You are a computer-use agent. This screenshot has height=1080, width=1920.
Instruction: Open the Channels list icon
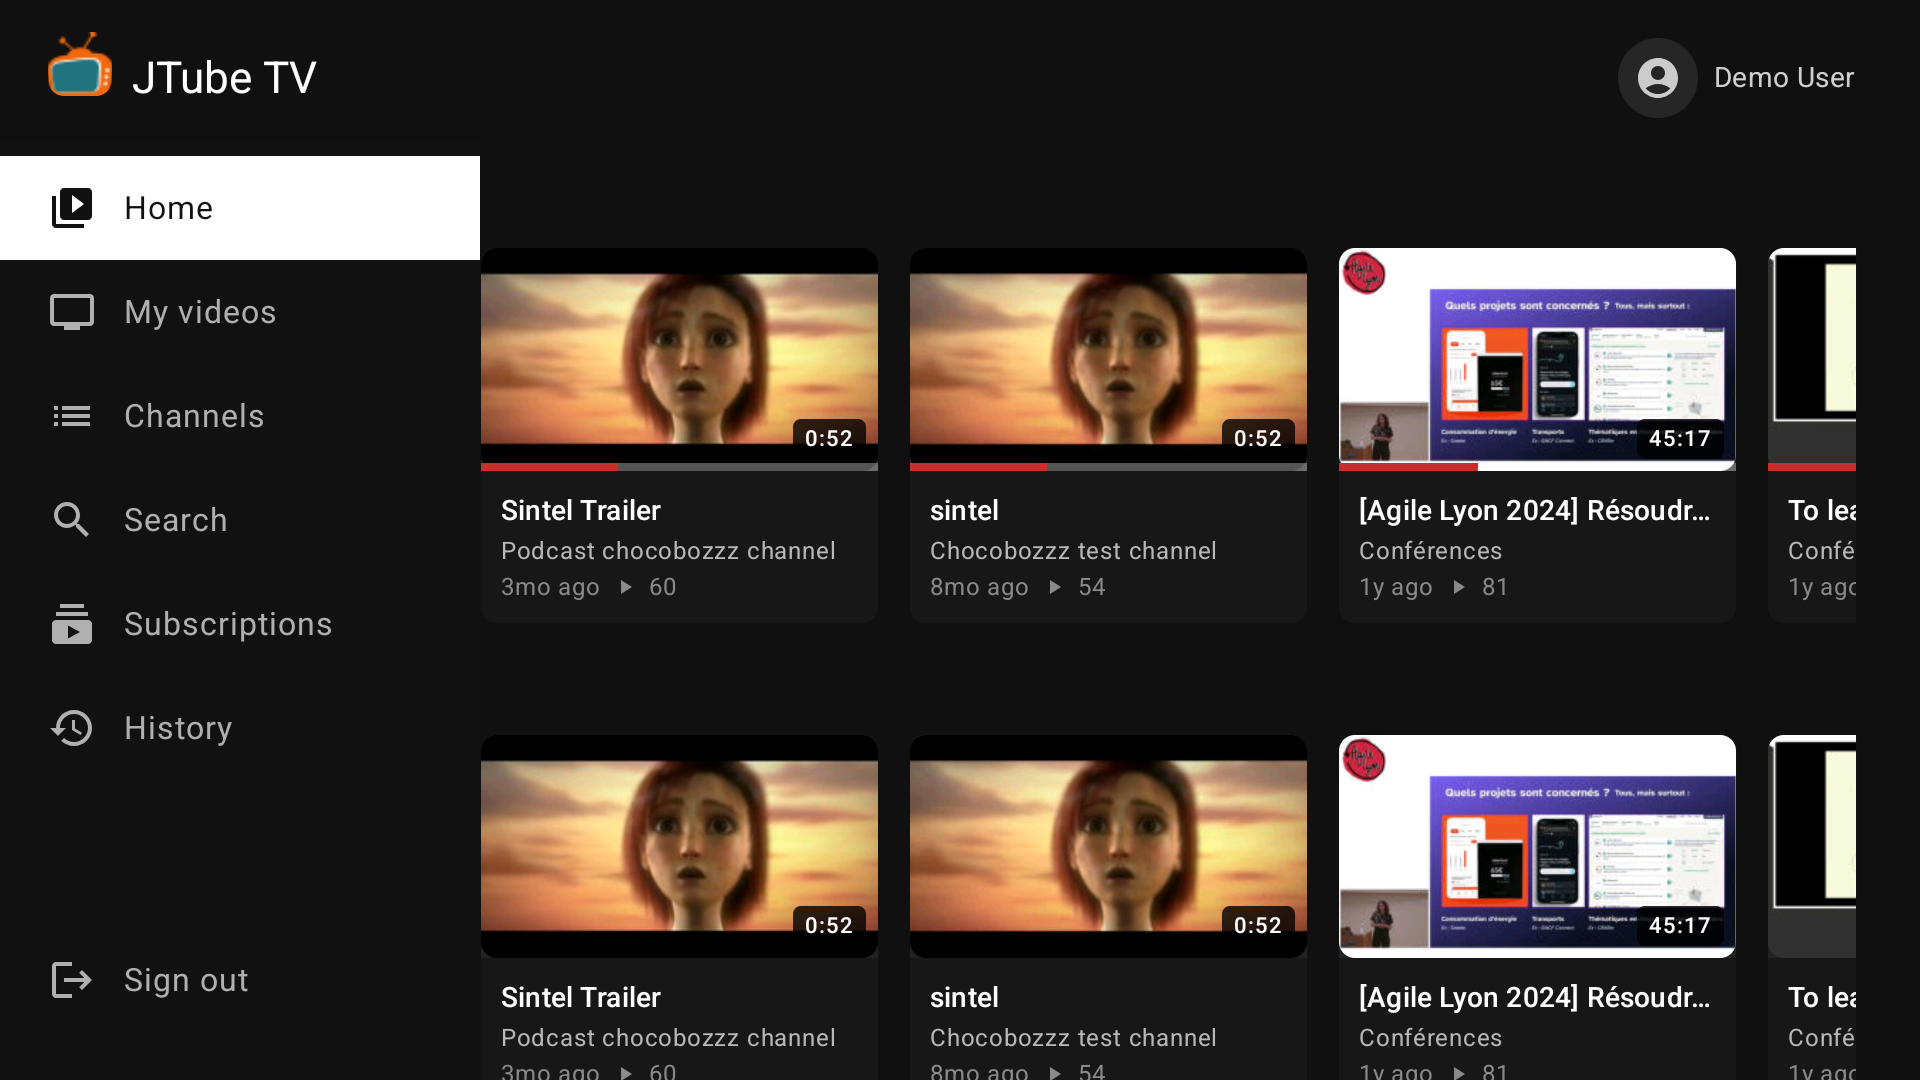tap(72, 416)
